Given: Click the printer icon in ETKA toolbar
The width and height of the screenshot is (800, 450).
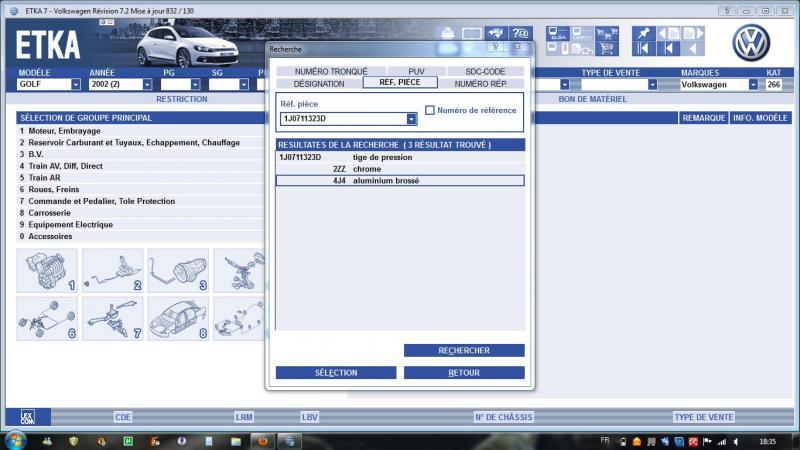Looking at the screenshot, I should pos(448,33).
